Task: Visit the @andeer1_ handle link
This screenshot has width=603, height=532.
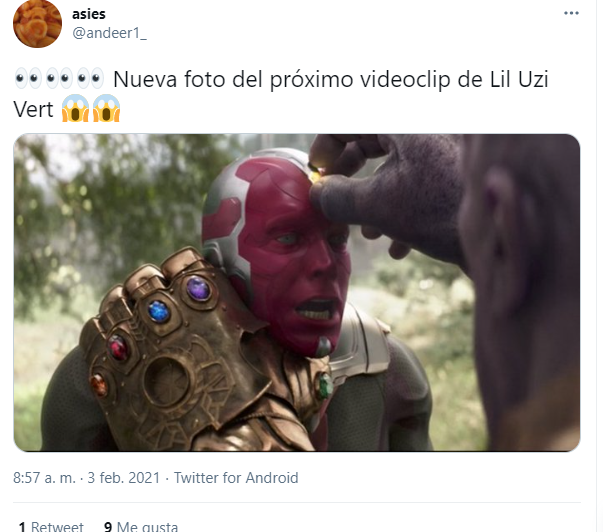Action: point(109,33)
